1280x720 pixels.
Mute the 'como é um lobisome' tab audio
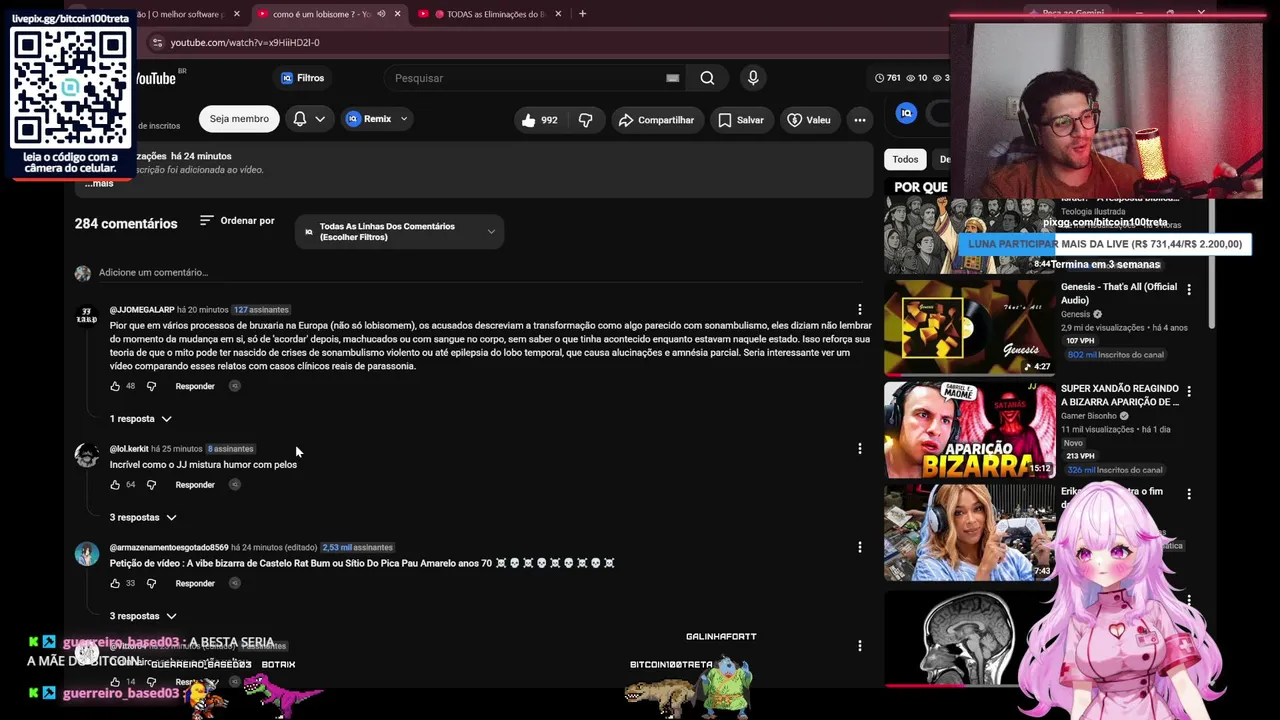381,14
